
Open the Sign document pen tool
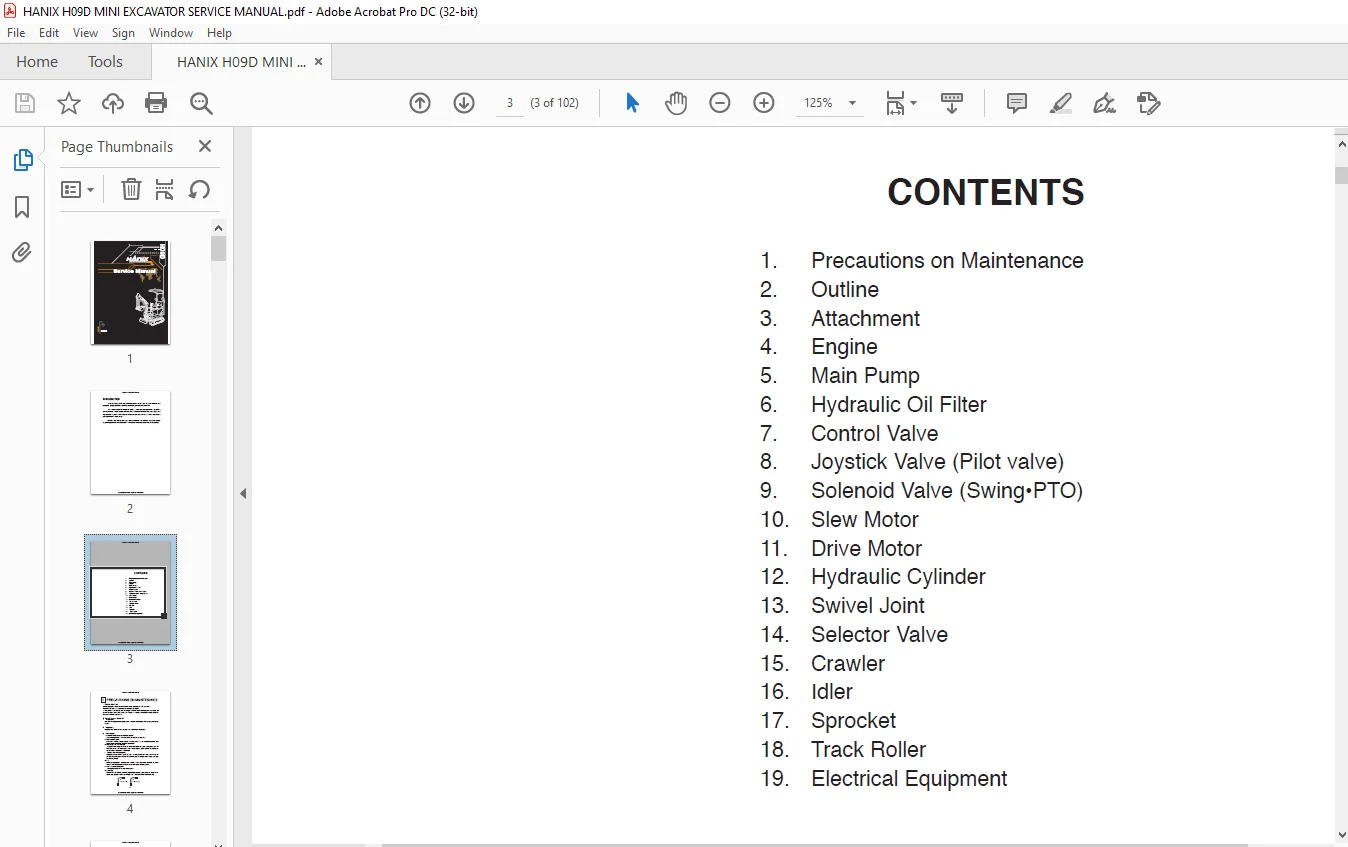pyautogui.click(x=1105, y=103)
